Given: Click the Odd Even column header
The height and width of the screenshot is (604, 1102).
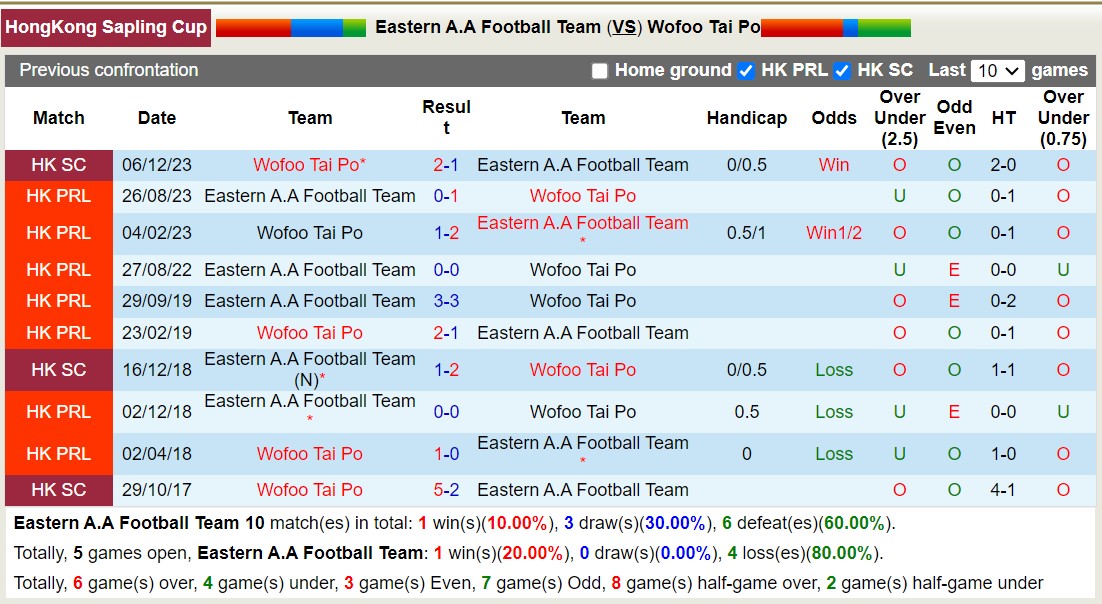Looking at the screenshot, I should click(954, 118).
